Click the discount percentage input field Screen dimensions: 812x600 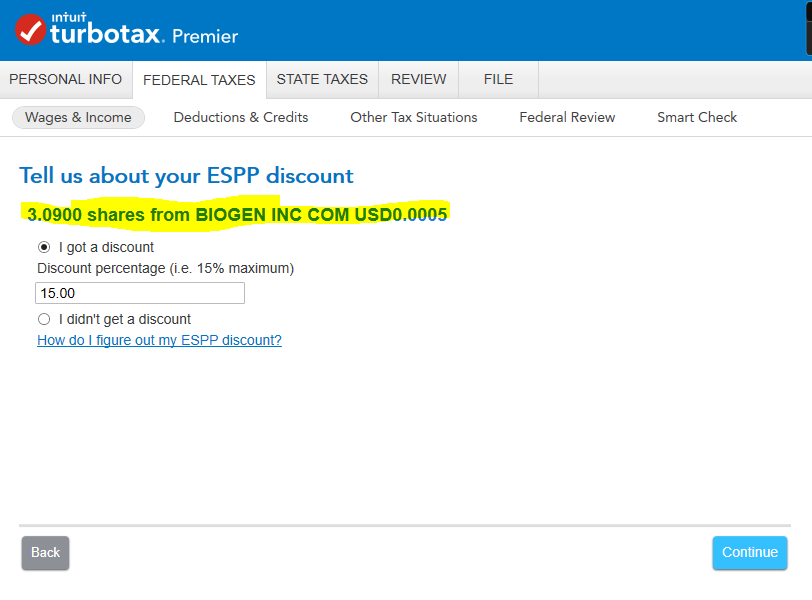[140, 293]
